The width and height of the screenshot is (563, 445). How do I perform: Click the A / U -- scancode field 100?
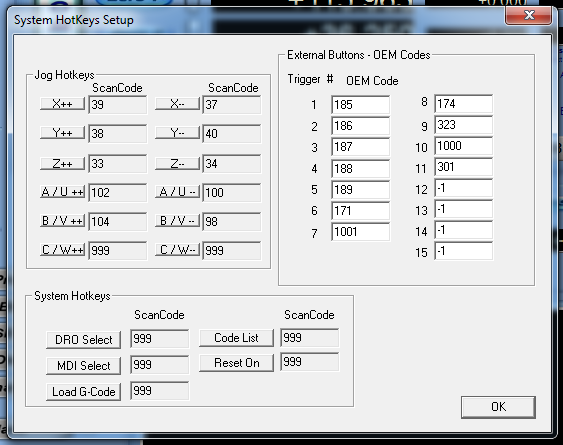(232, 193)
